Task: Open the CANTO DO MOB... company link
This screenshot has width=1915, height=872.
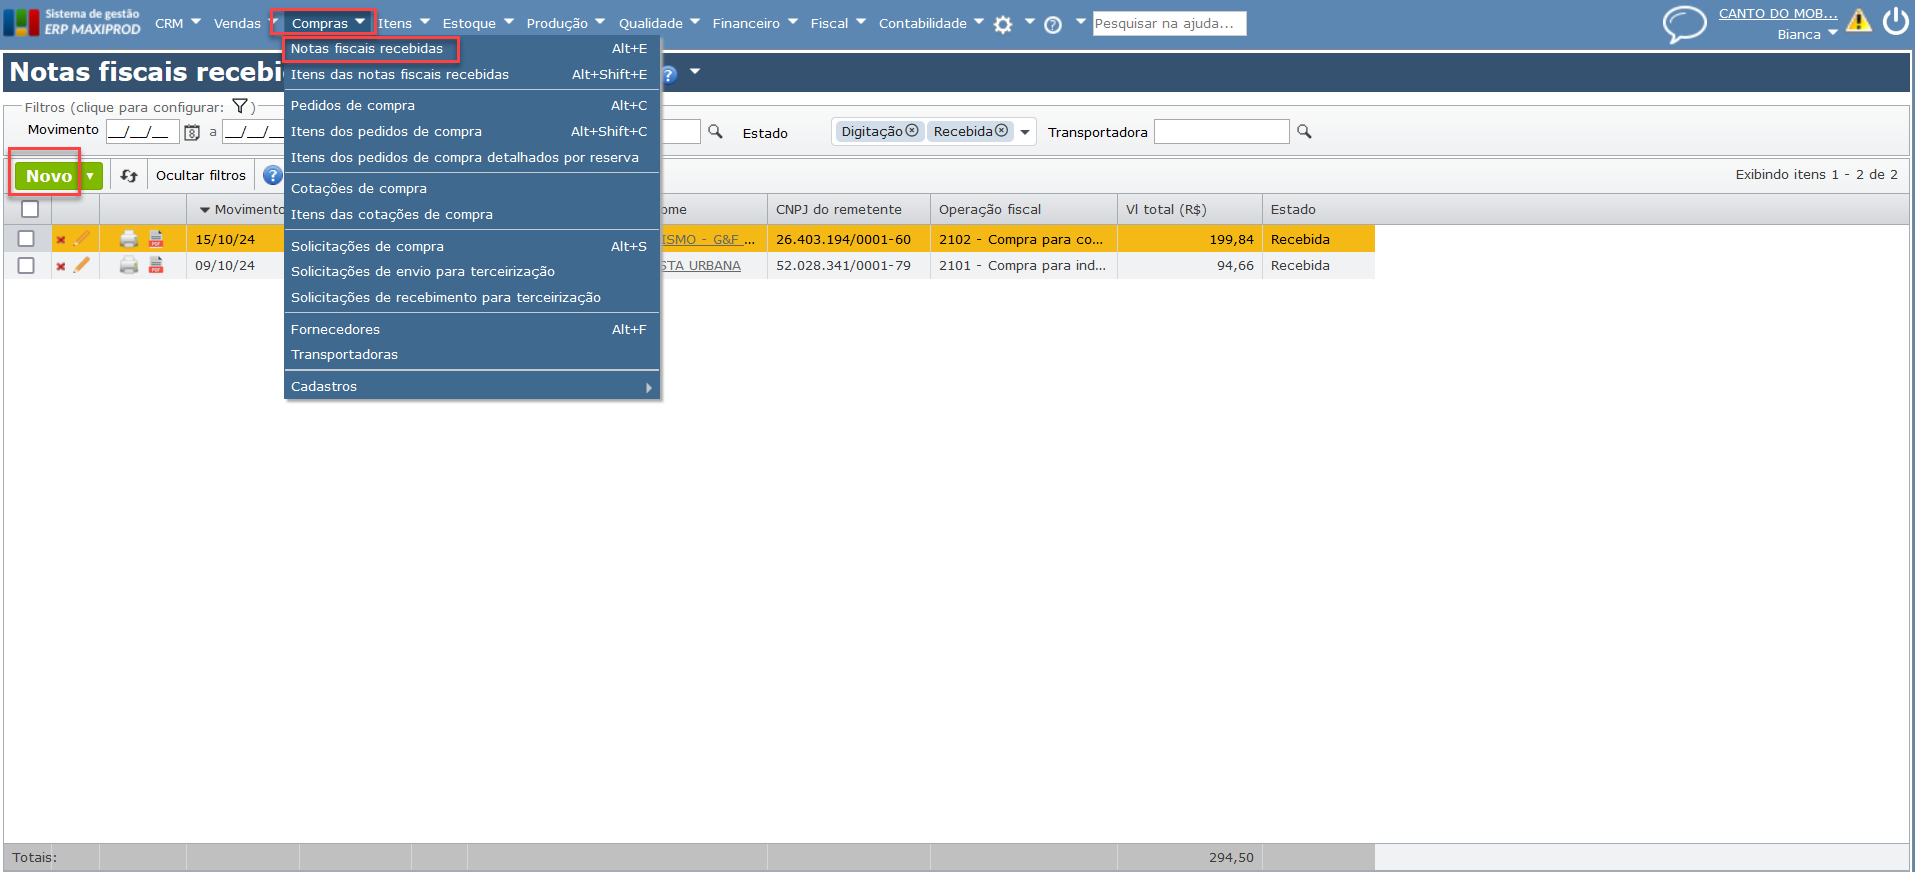Action: (x=1778, y=14)
